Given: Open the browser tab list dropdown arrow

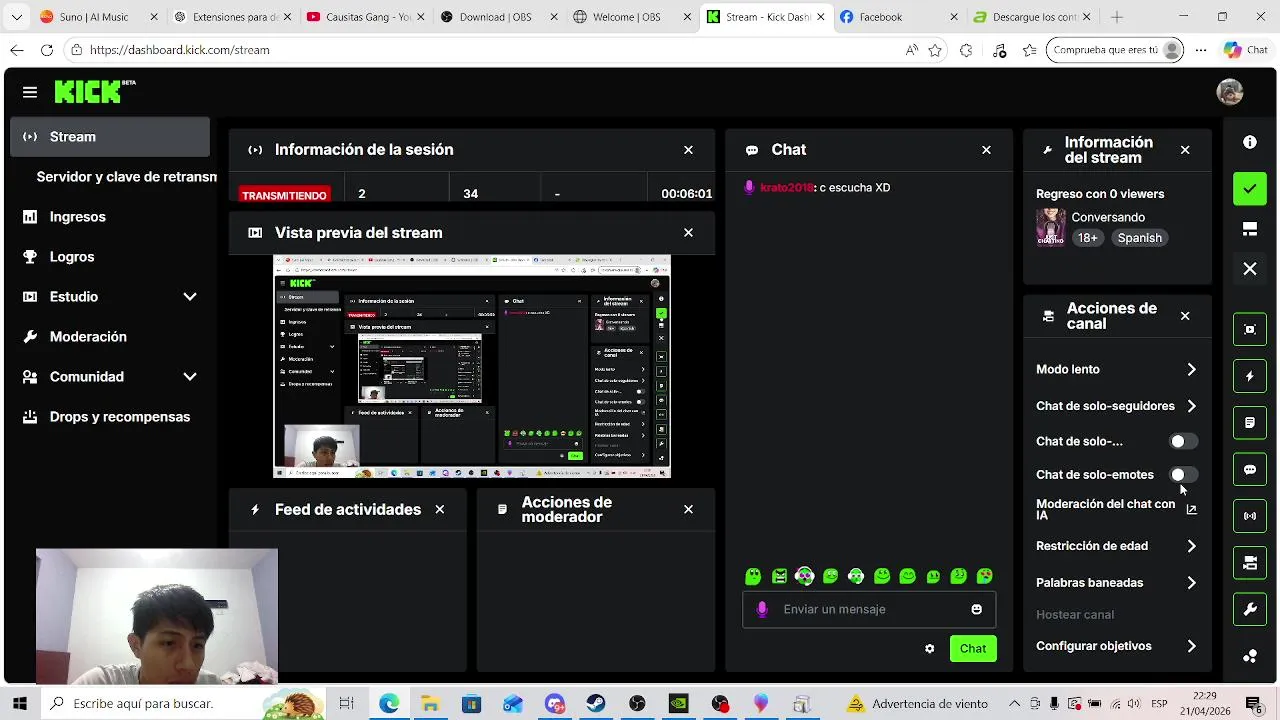Looking at the screenshot, I should tap(16, 17).
